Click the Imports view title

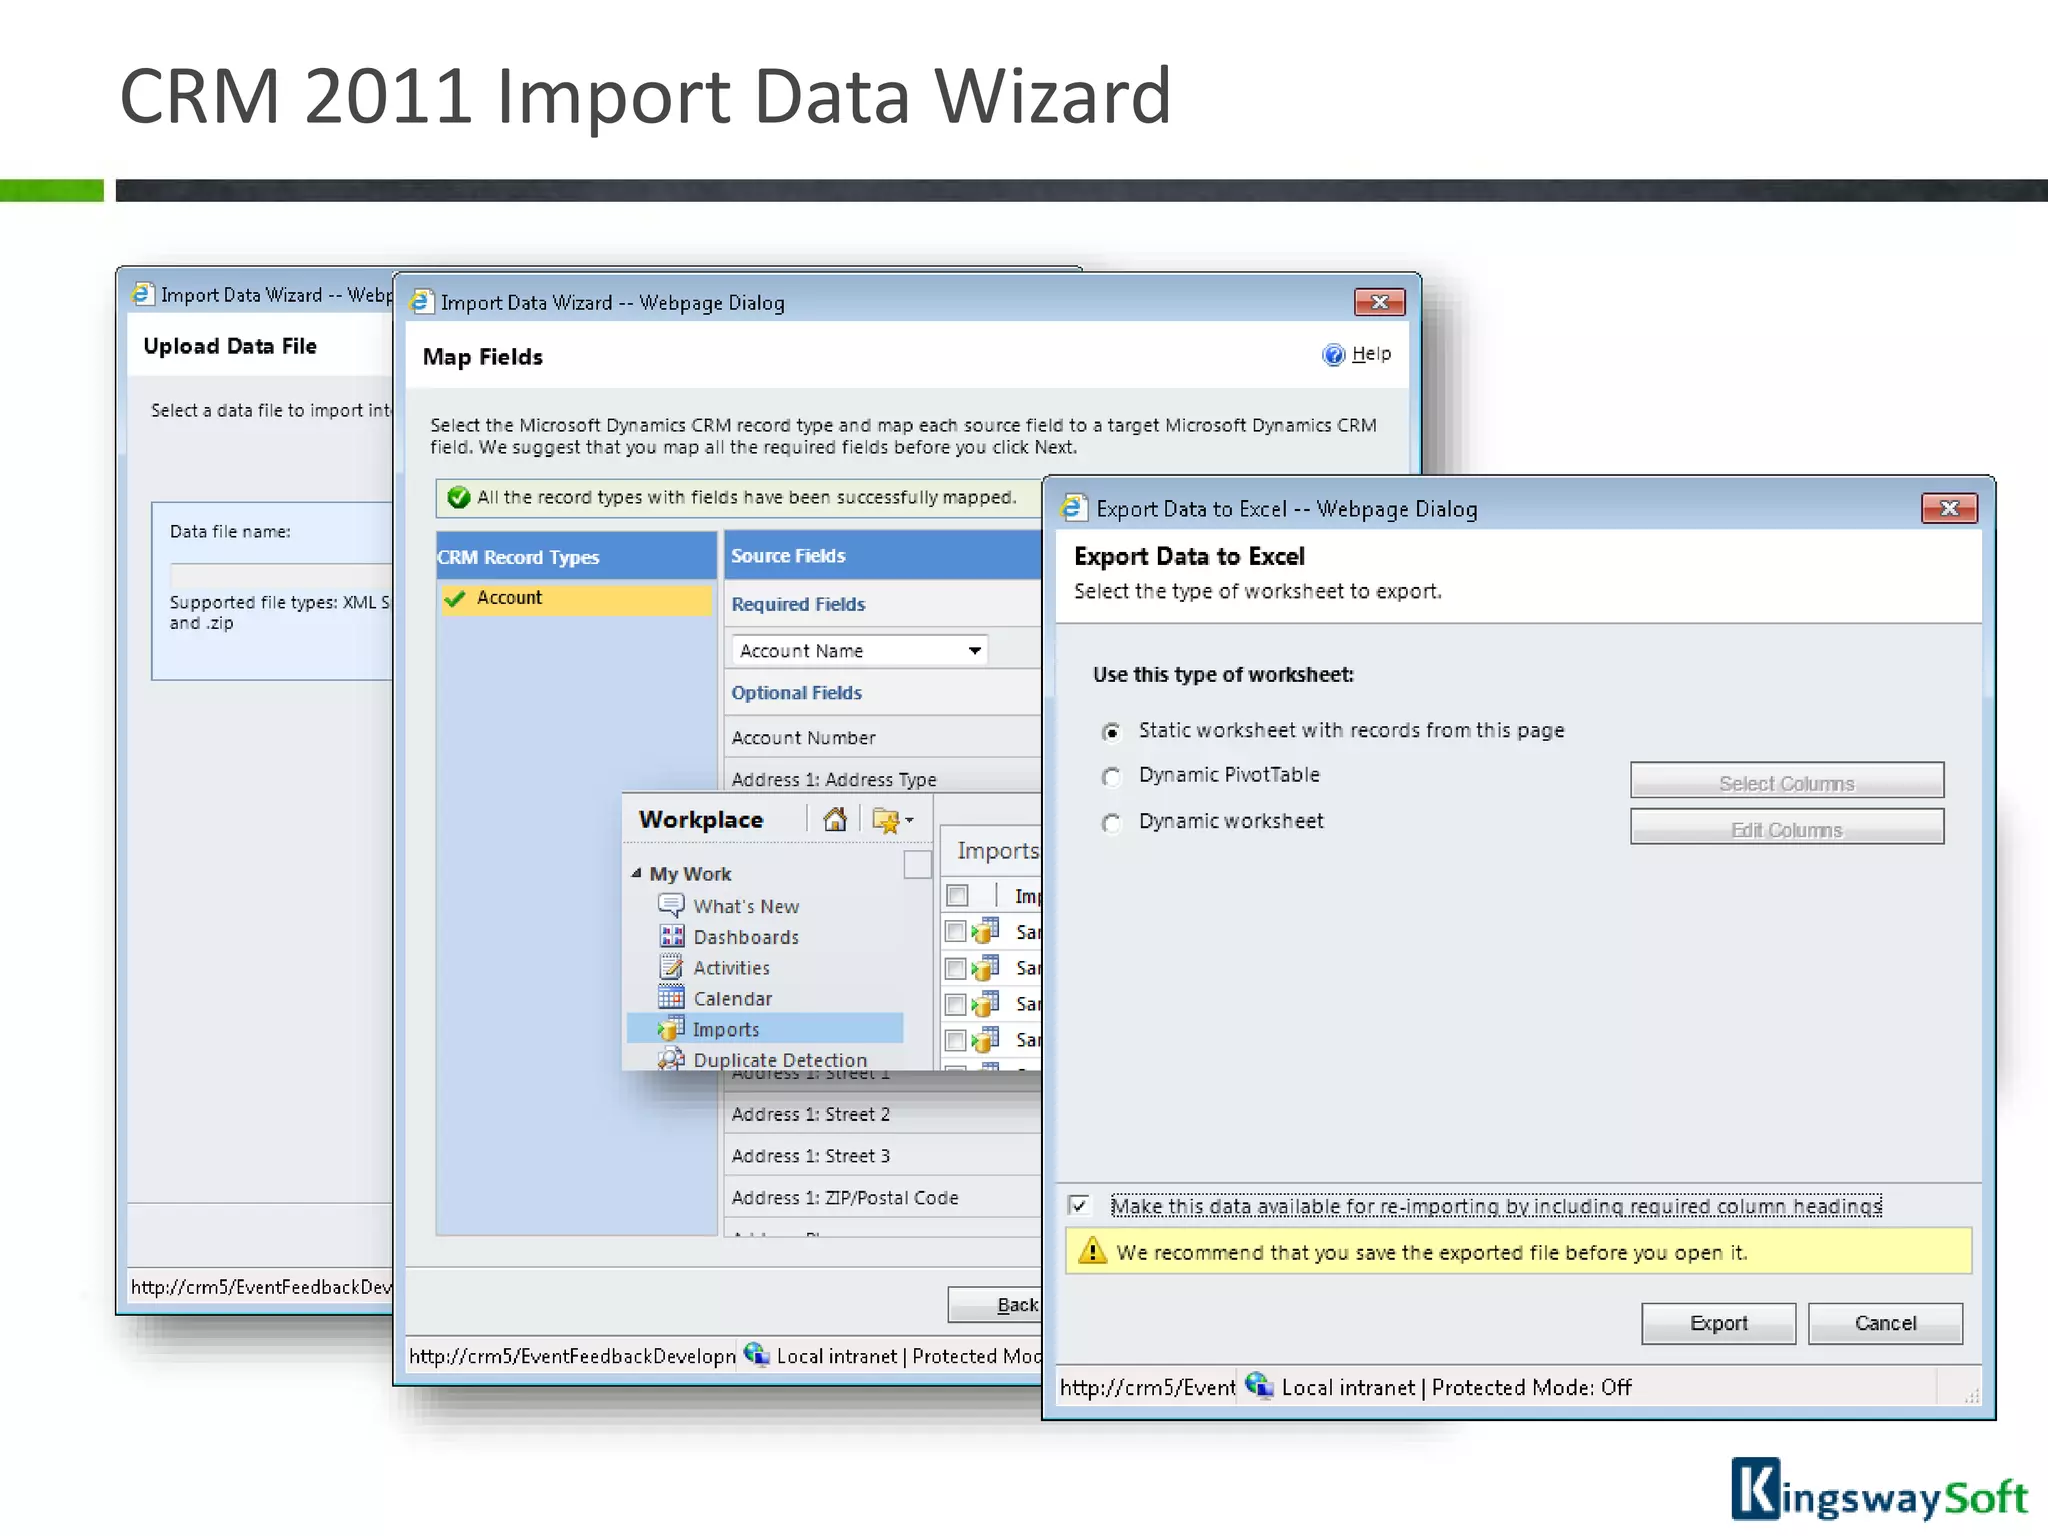[997, 850]
